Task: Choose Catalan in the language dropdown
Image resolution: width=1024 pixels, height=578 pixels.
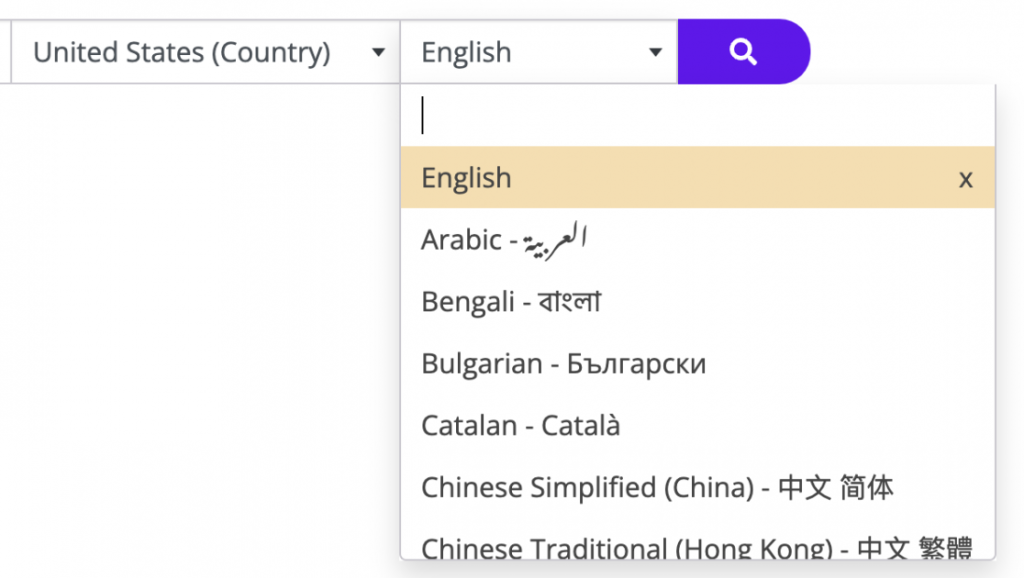Action: pyautogui.click(x=520, y=426)
